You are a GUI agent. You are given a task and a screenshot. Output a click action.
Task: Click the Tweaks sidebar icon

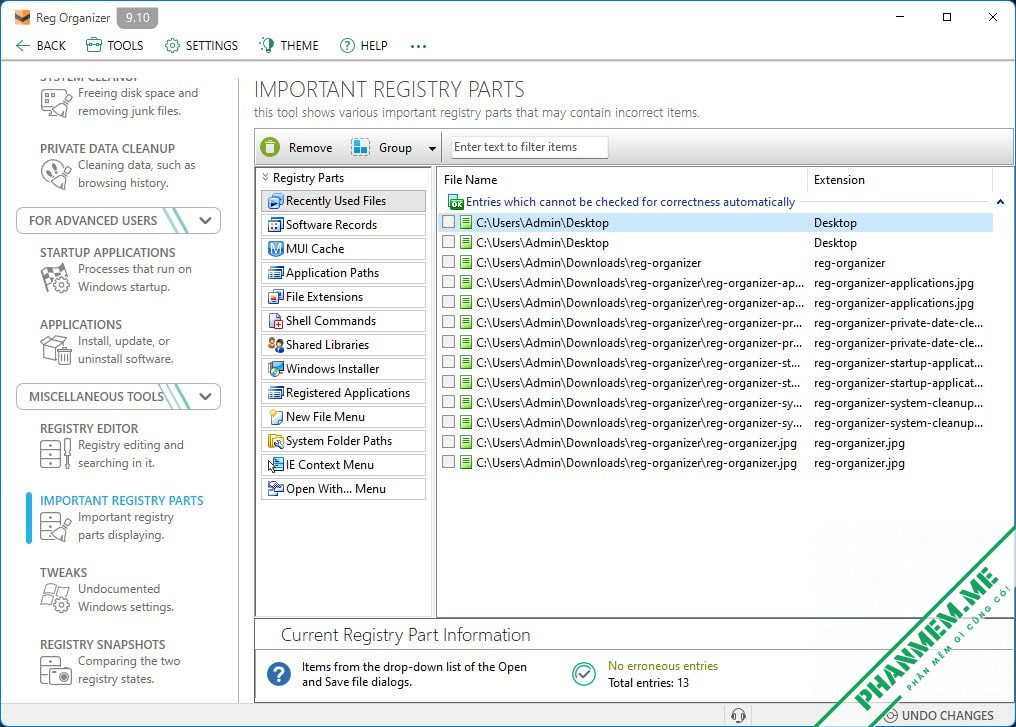coord(56,597)
